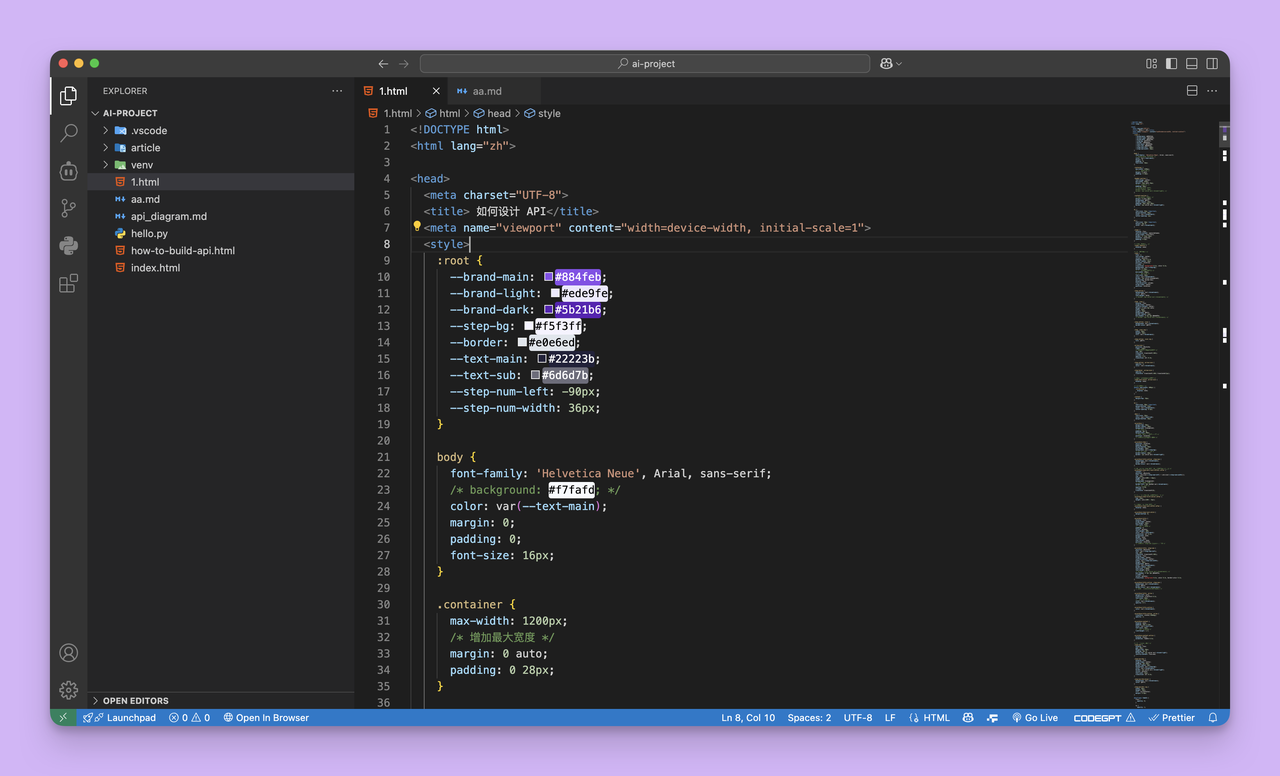Open Copilot dropdown chevron in title bar
This screenshot has width=1280, height=776.
[x=899, y=64]
